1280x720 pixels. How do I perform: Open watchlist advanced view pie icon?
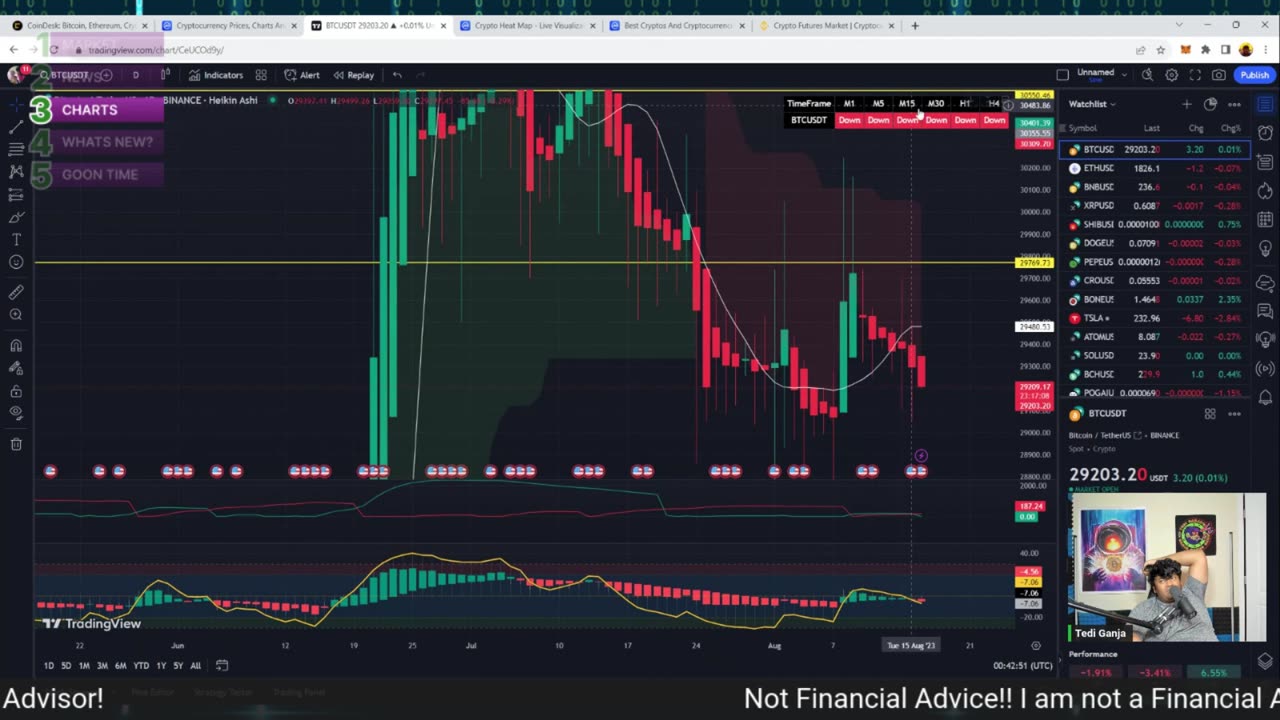[x=1210, y=104]
